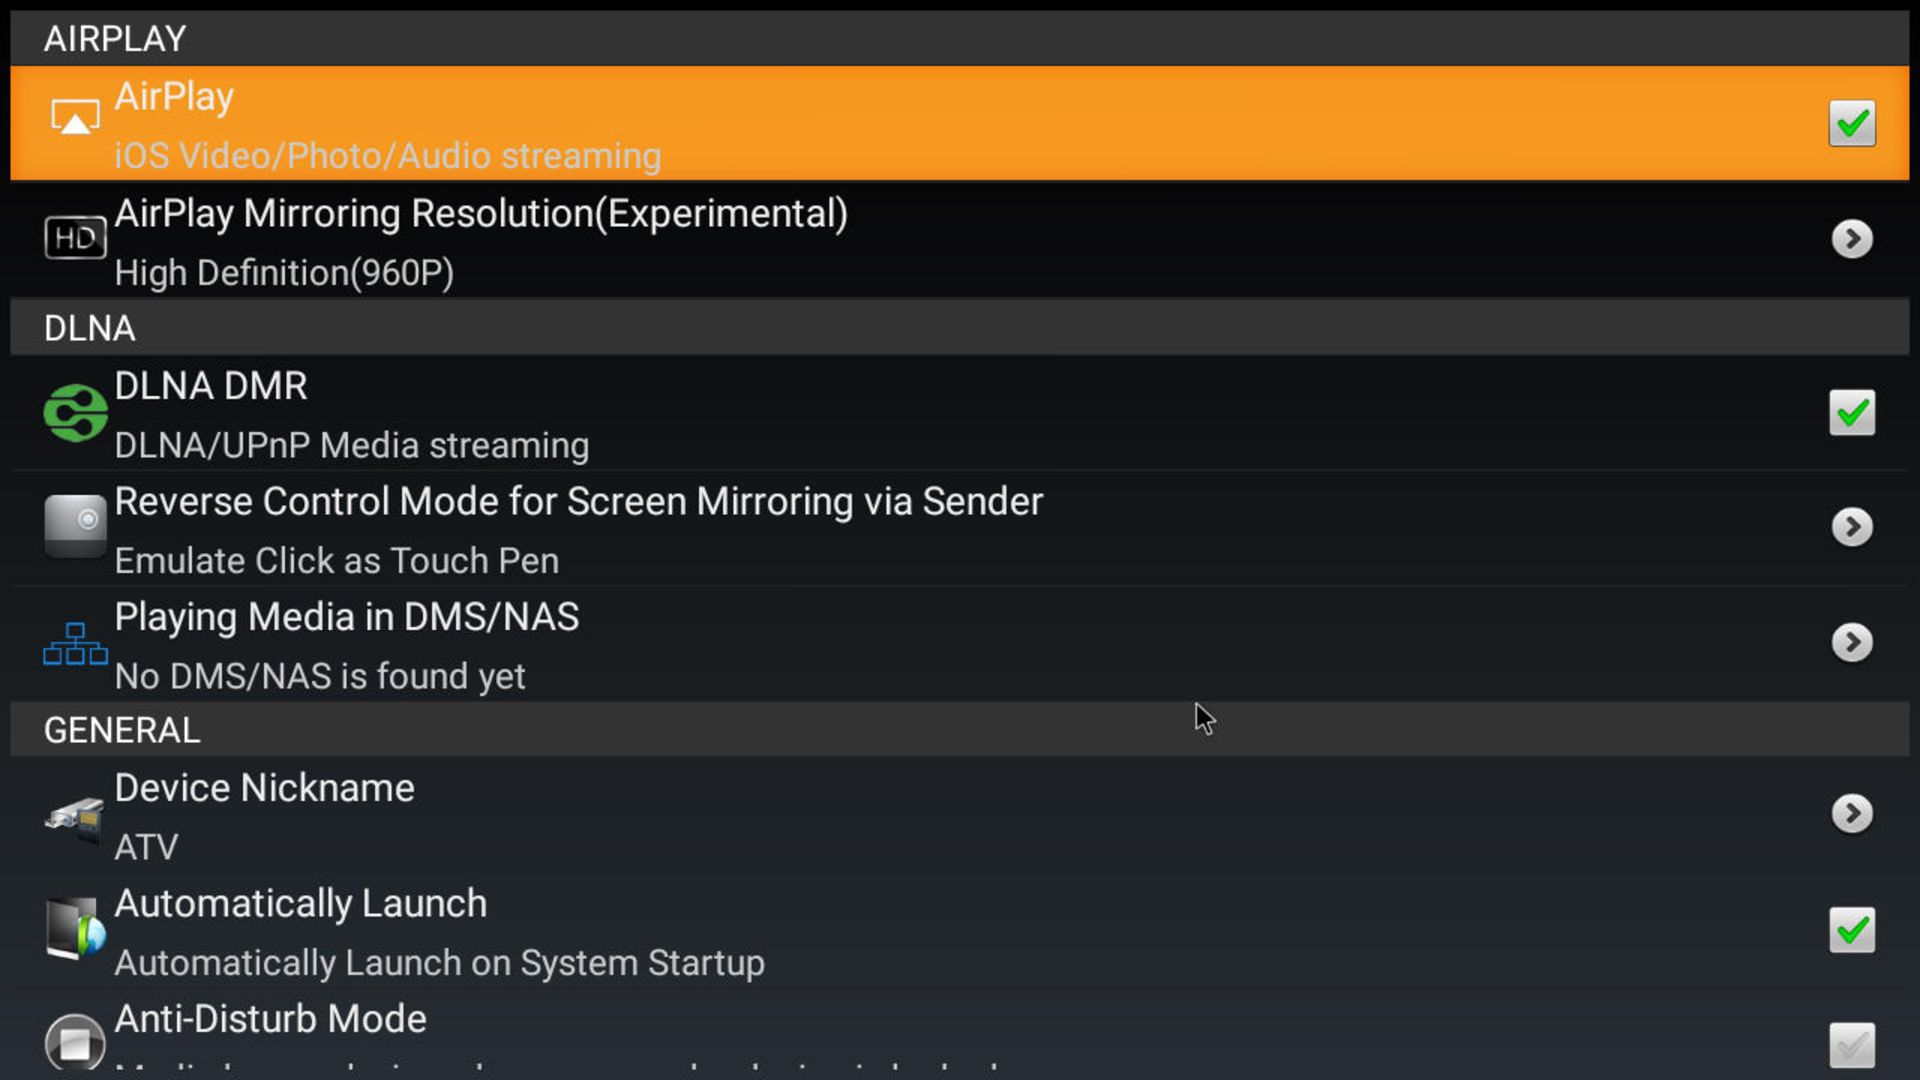
Task: Click the HD resolution icon
Action: click(74, 237)
